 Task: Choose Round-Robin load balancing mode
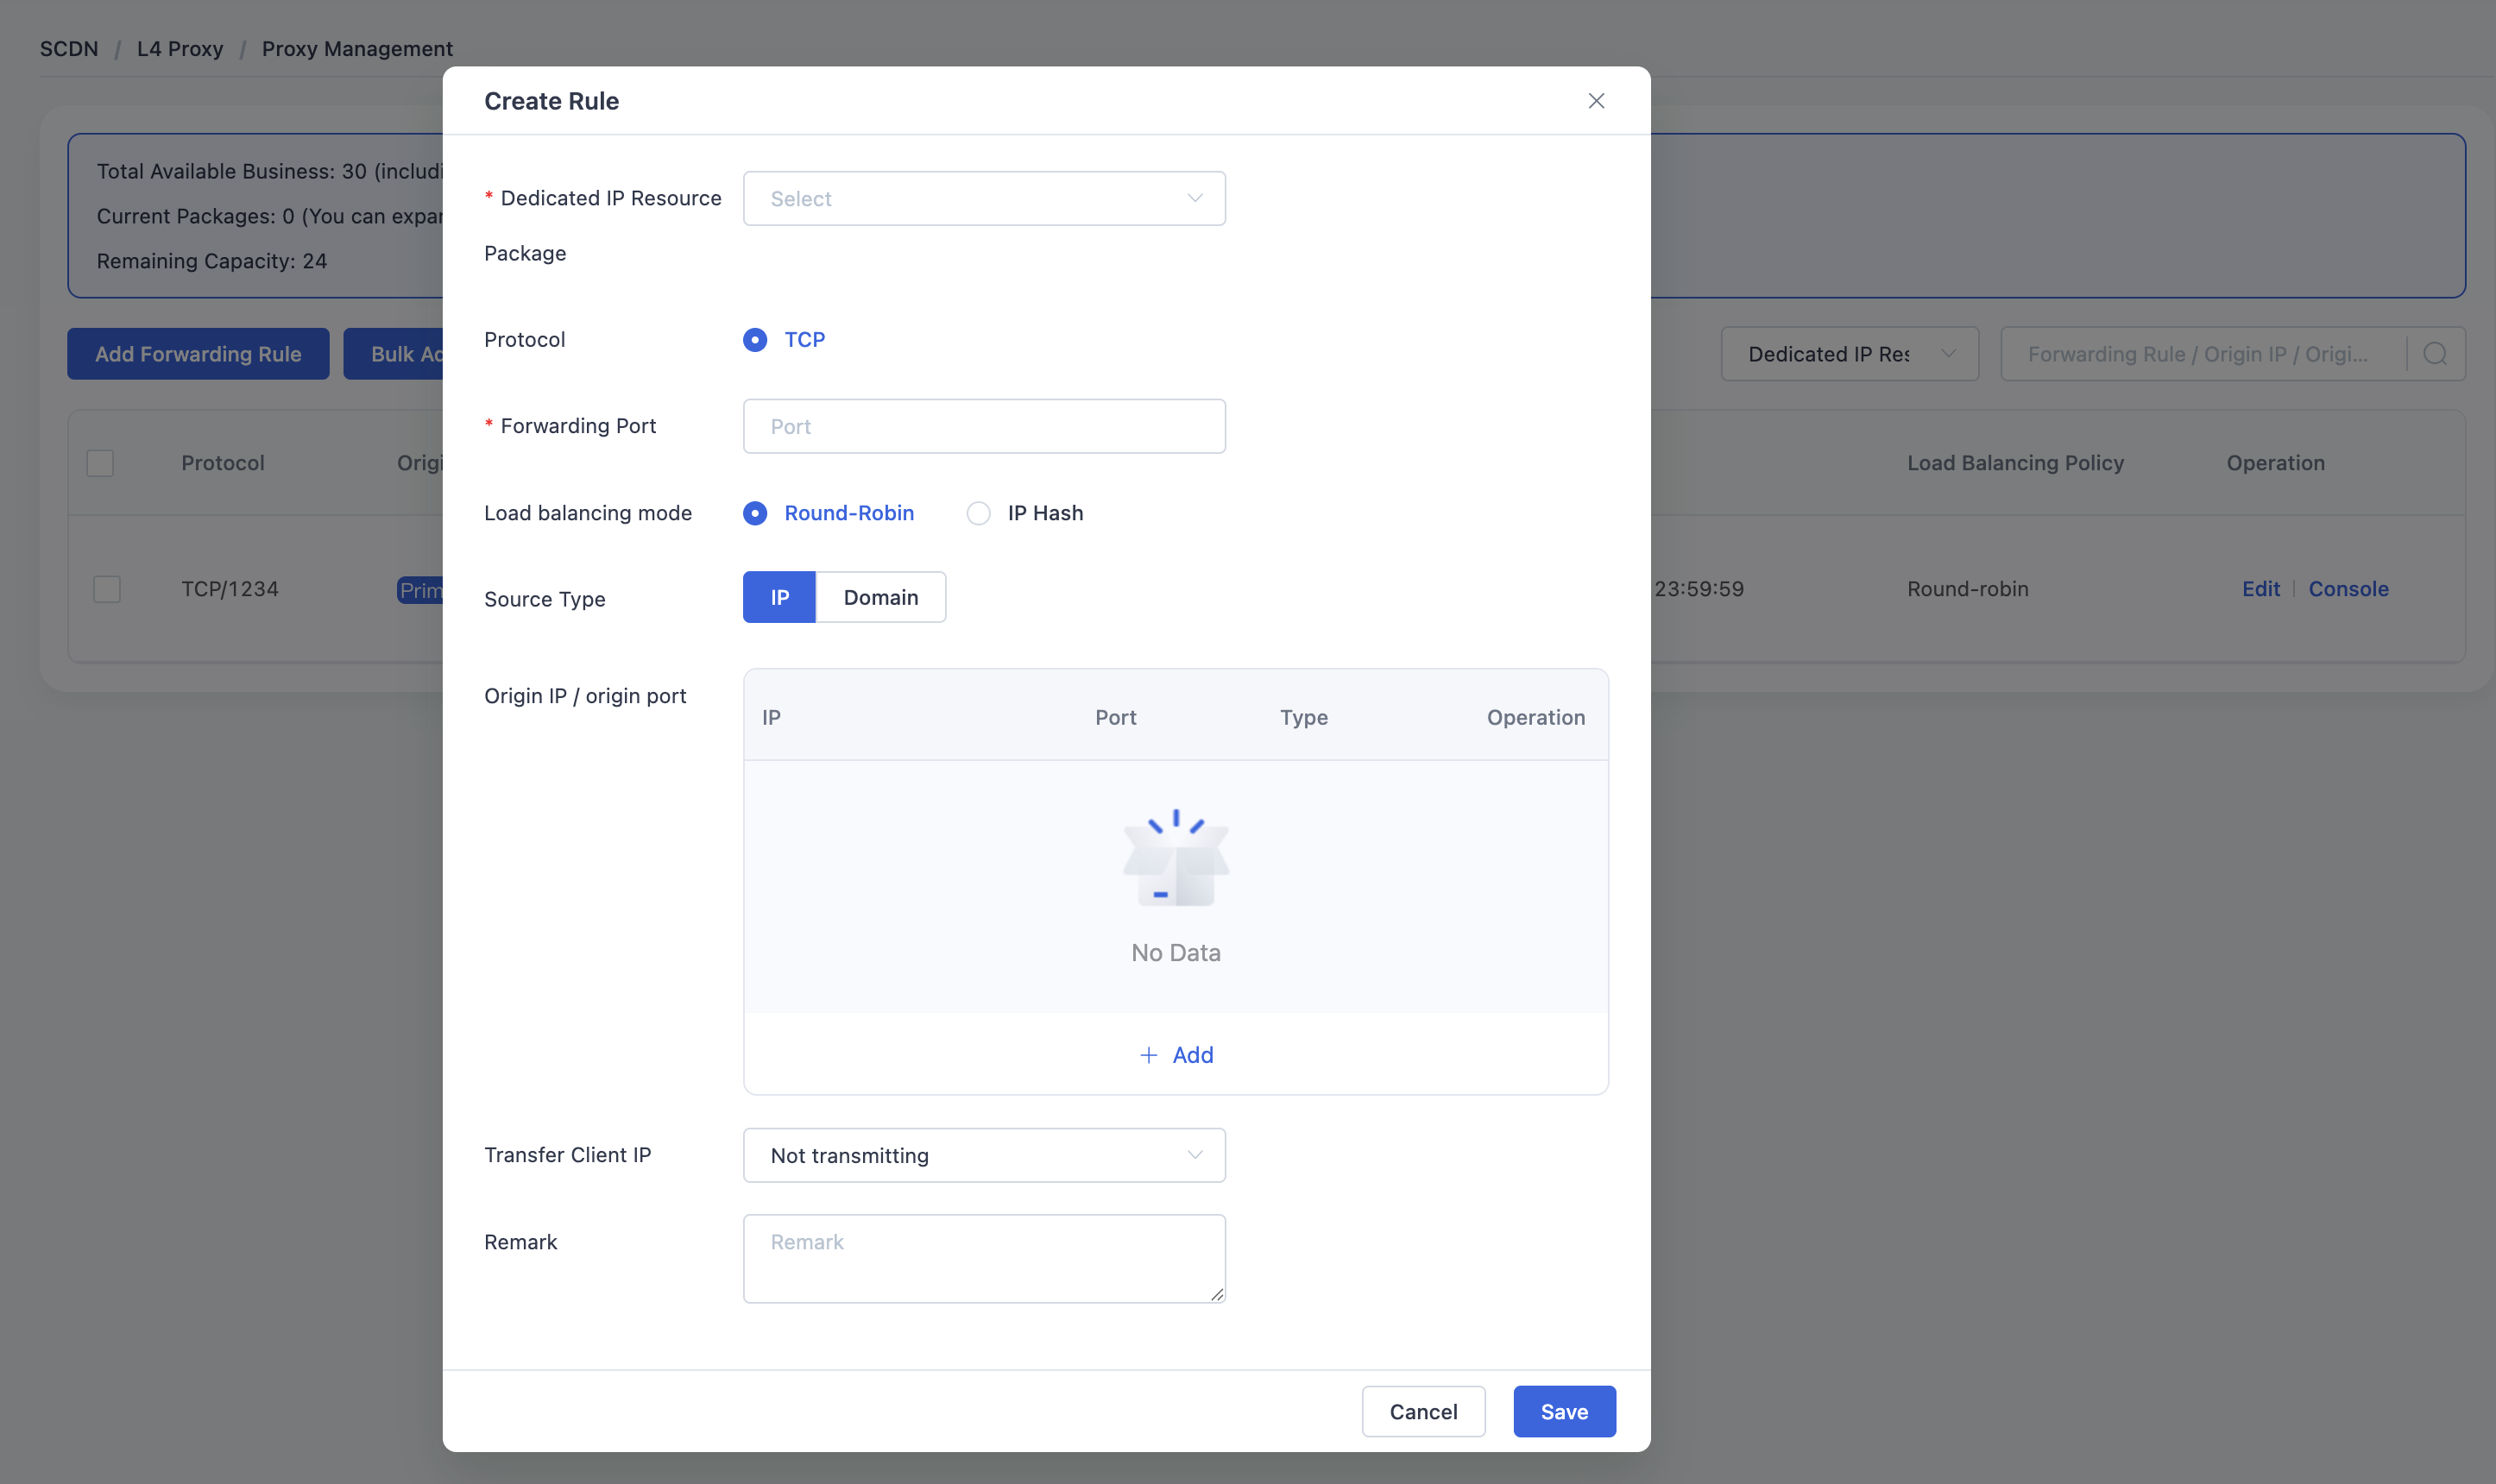[755, 513]
